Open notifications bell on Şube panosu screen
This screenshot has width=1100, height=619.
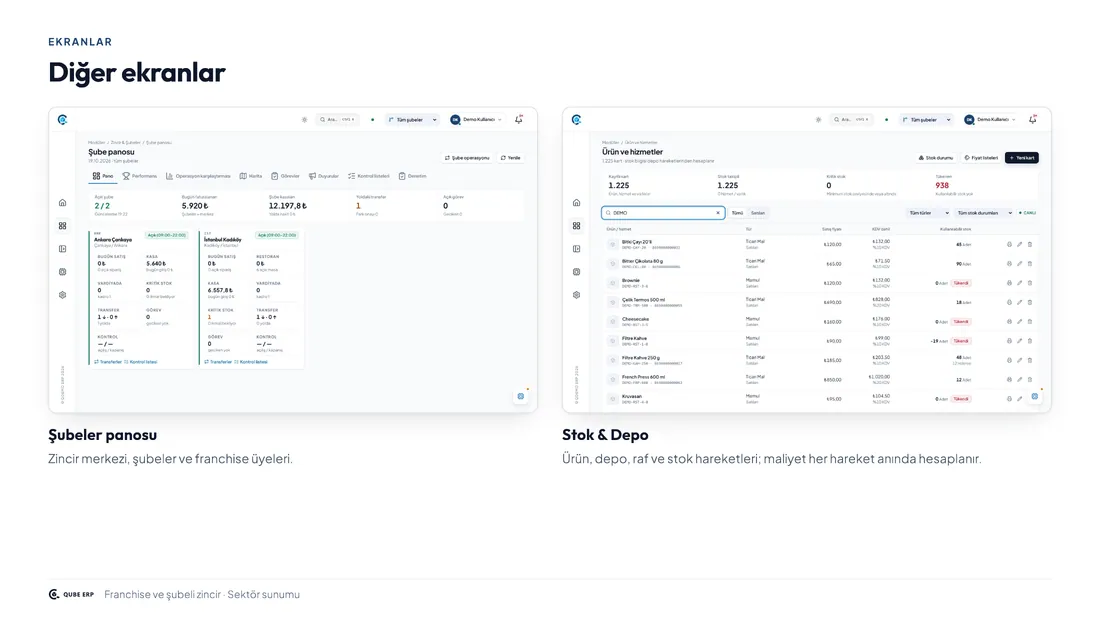point(519,119)
